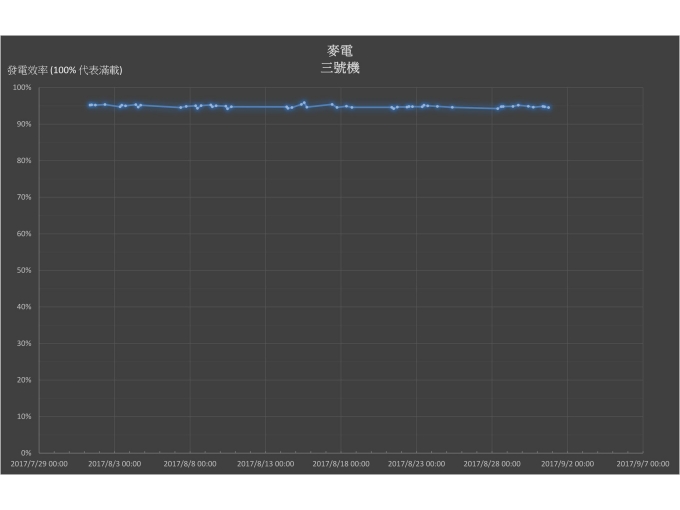Click the 2017/7/29 00:00 date label
680x510 pixels.
(39, 464)
